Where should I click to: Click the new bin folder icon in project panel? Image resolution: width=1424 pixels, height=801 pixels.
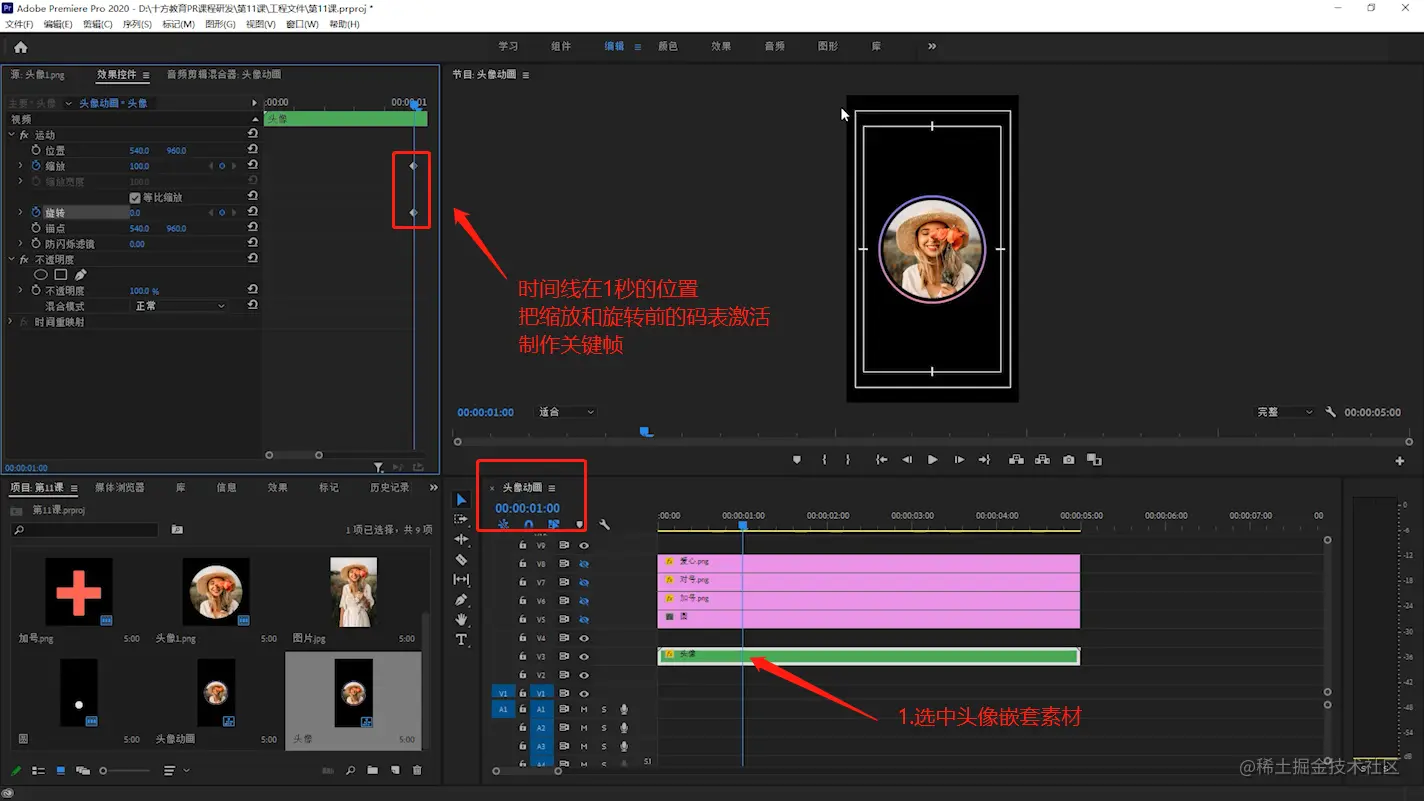[373, 771]
